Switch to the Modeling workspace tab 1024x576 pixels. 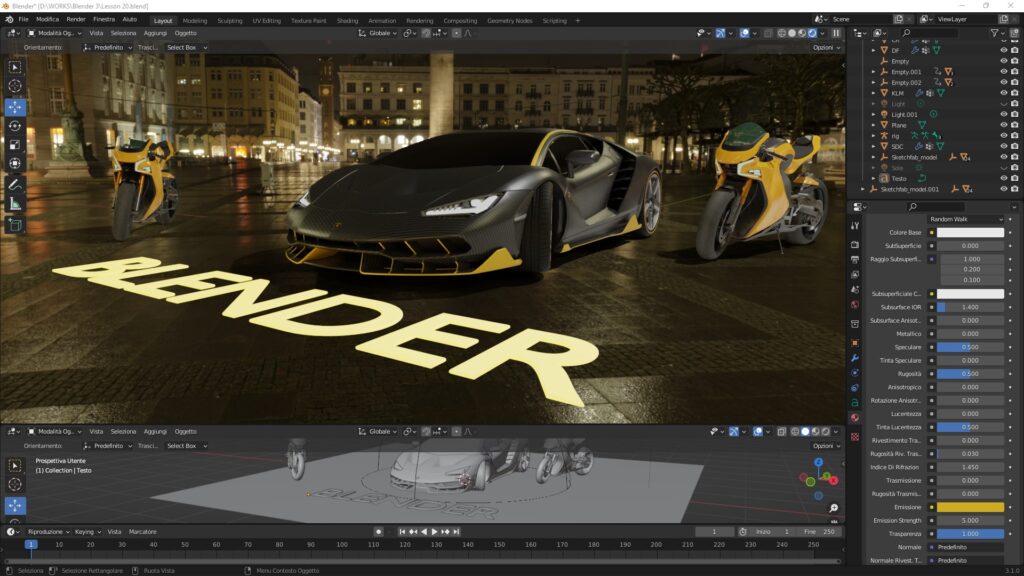[x=195, y=21]
